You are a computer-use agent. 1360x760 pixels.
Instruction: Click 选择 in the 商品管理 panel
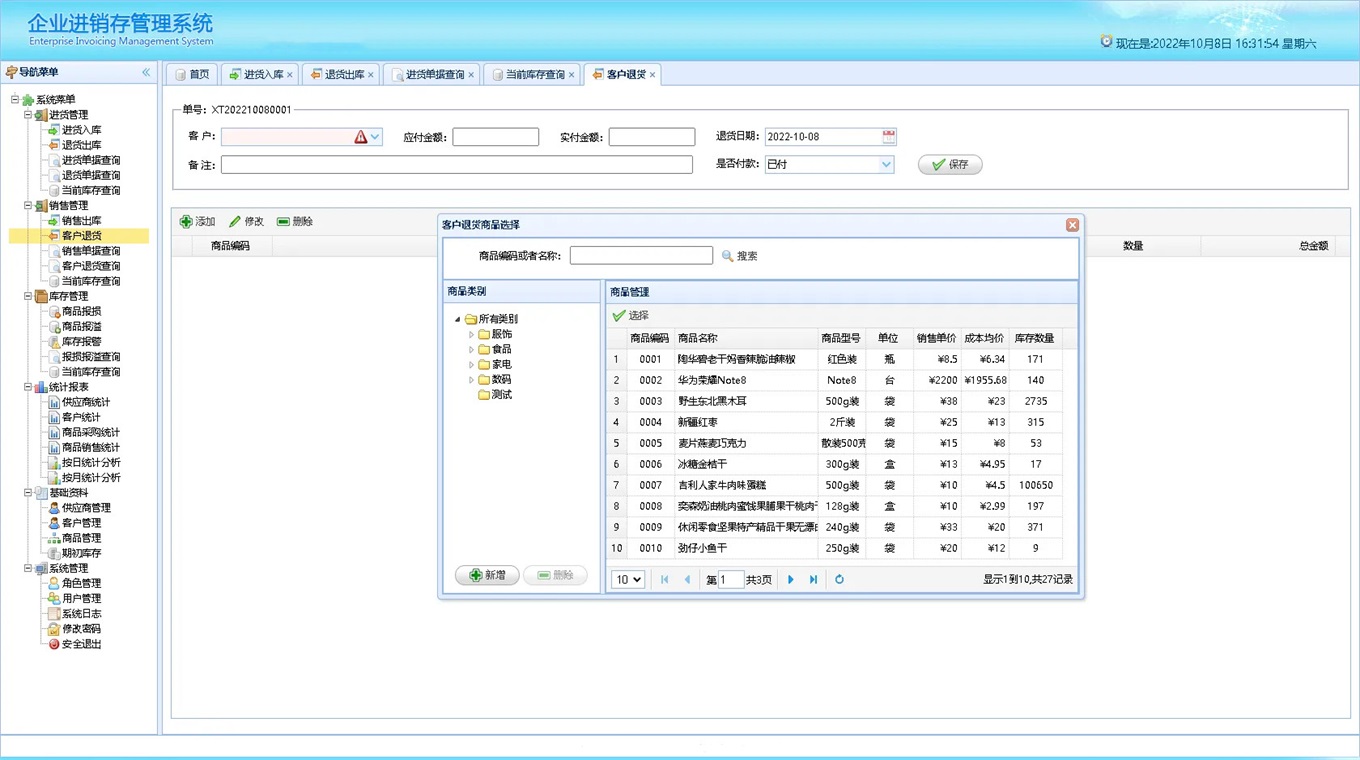coord(631,315)
